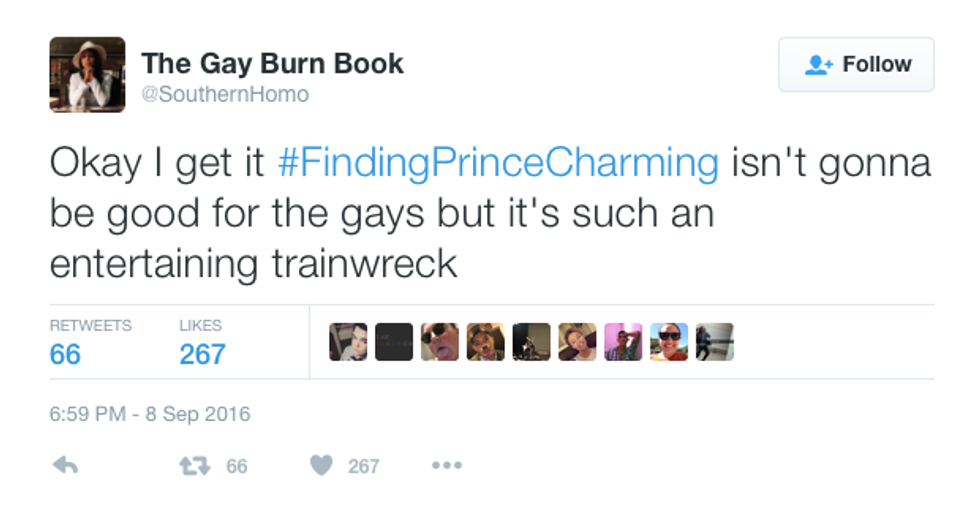
Task: Click the liker avatar with the dog-filter selfie
Action: 486,342
